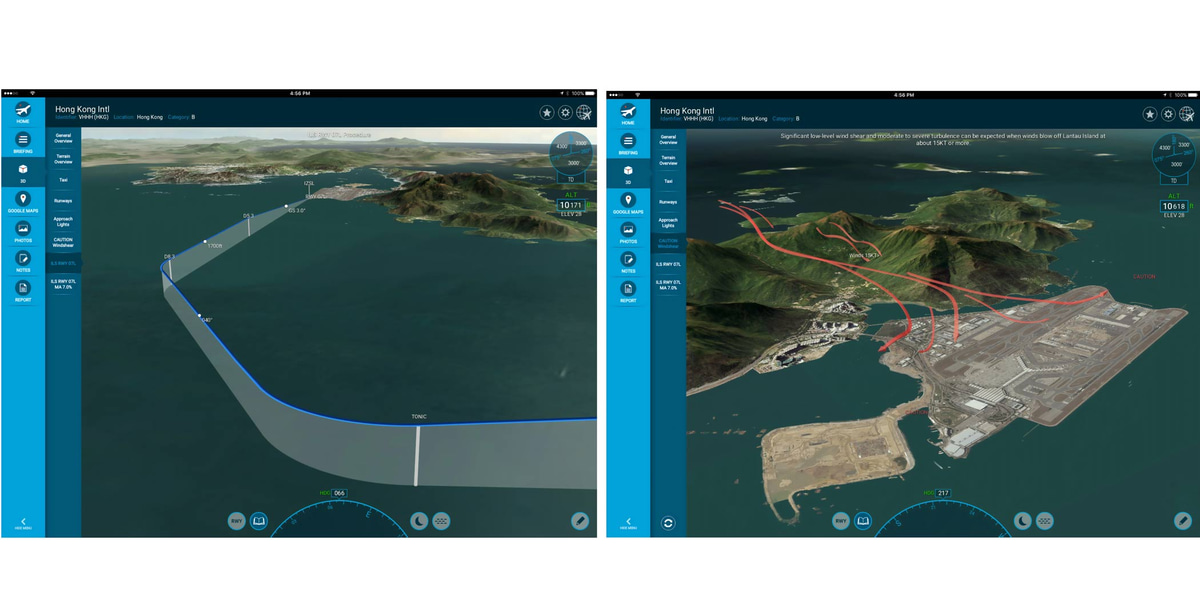Screen dimensions: 1200x600
Task: Open the 3D view from the sidebar
Action: coord(23,170)
